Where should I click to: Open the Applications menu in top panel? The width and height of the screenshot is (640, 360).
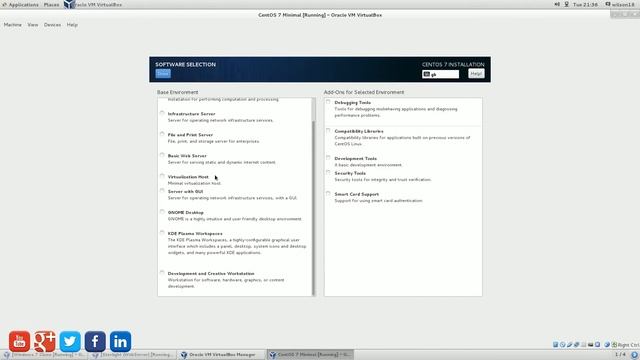[20, 4]
